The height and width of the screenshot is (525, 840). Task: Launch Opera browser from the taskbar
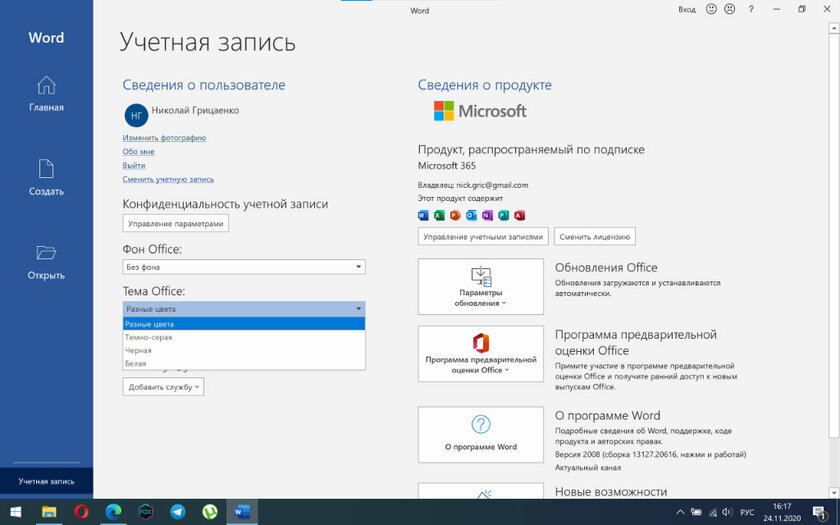[81, 512]
